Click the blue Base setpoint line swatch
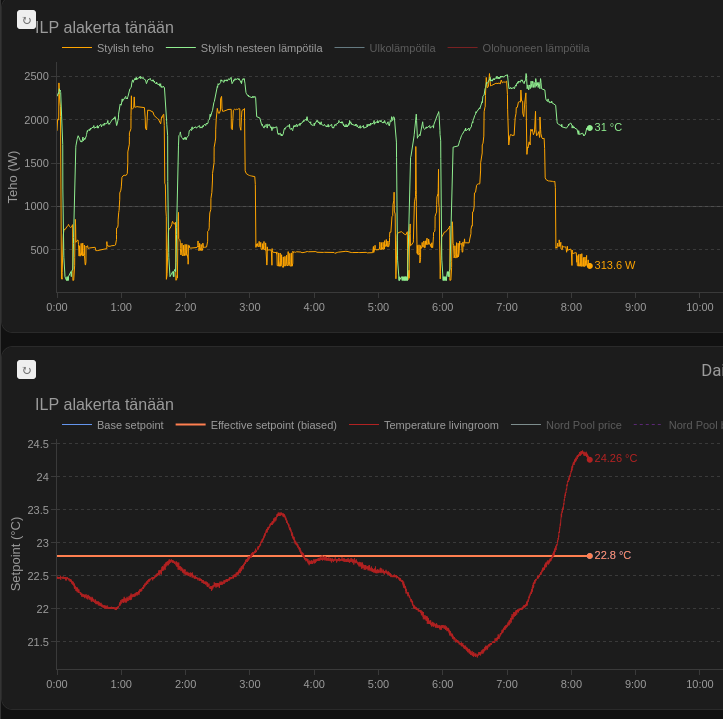This screenshot has width=723, height=719. (x=77, y=425)
